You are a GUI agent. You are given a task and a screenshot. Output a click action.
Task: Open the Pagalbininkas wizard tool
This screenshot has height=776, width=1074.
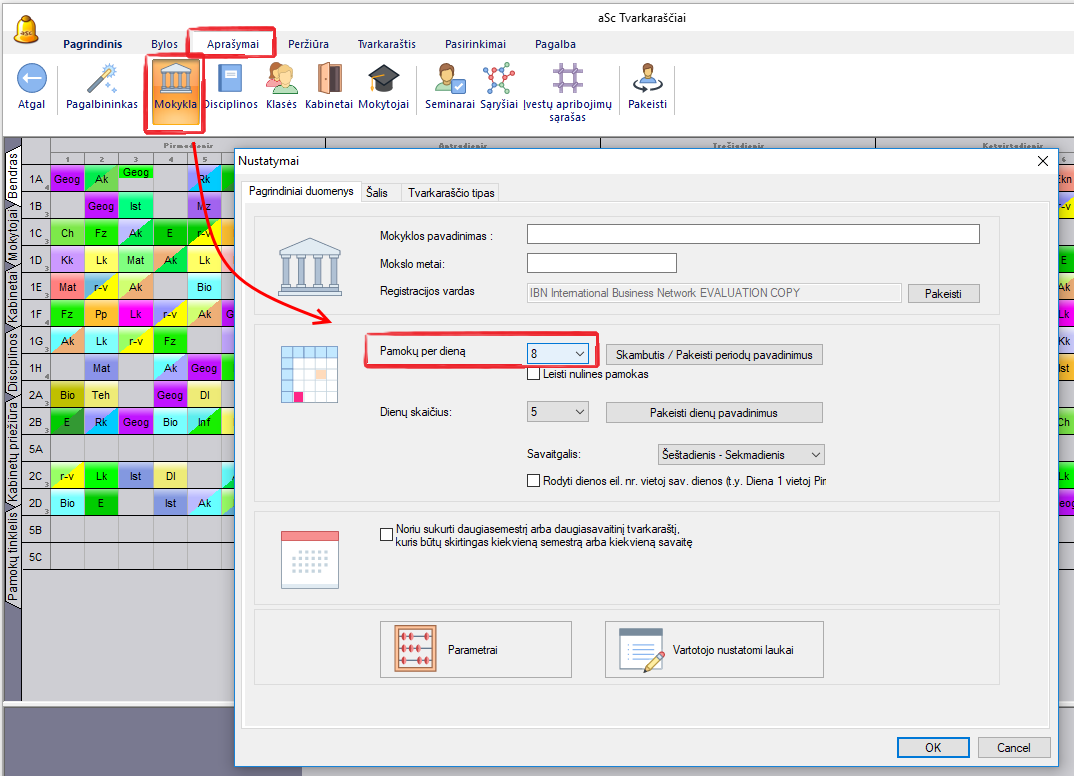click(x=102, y=80)
